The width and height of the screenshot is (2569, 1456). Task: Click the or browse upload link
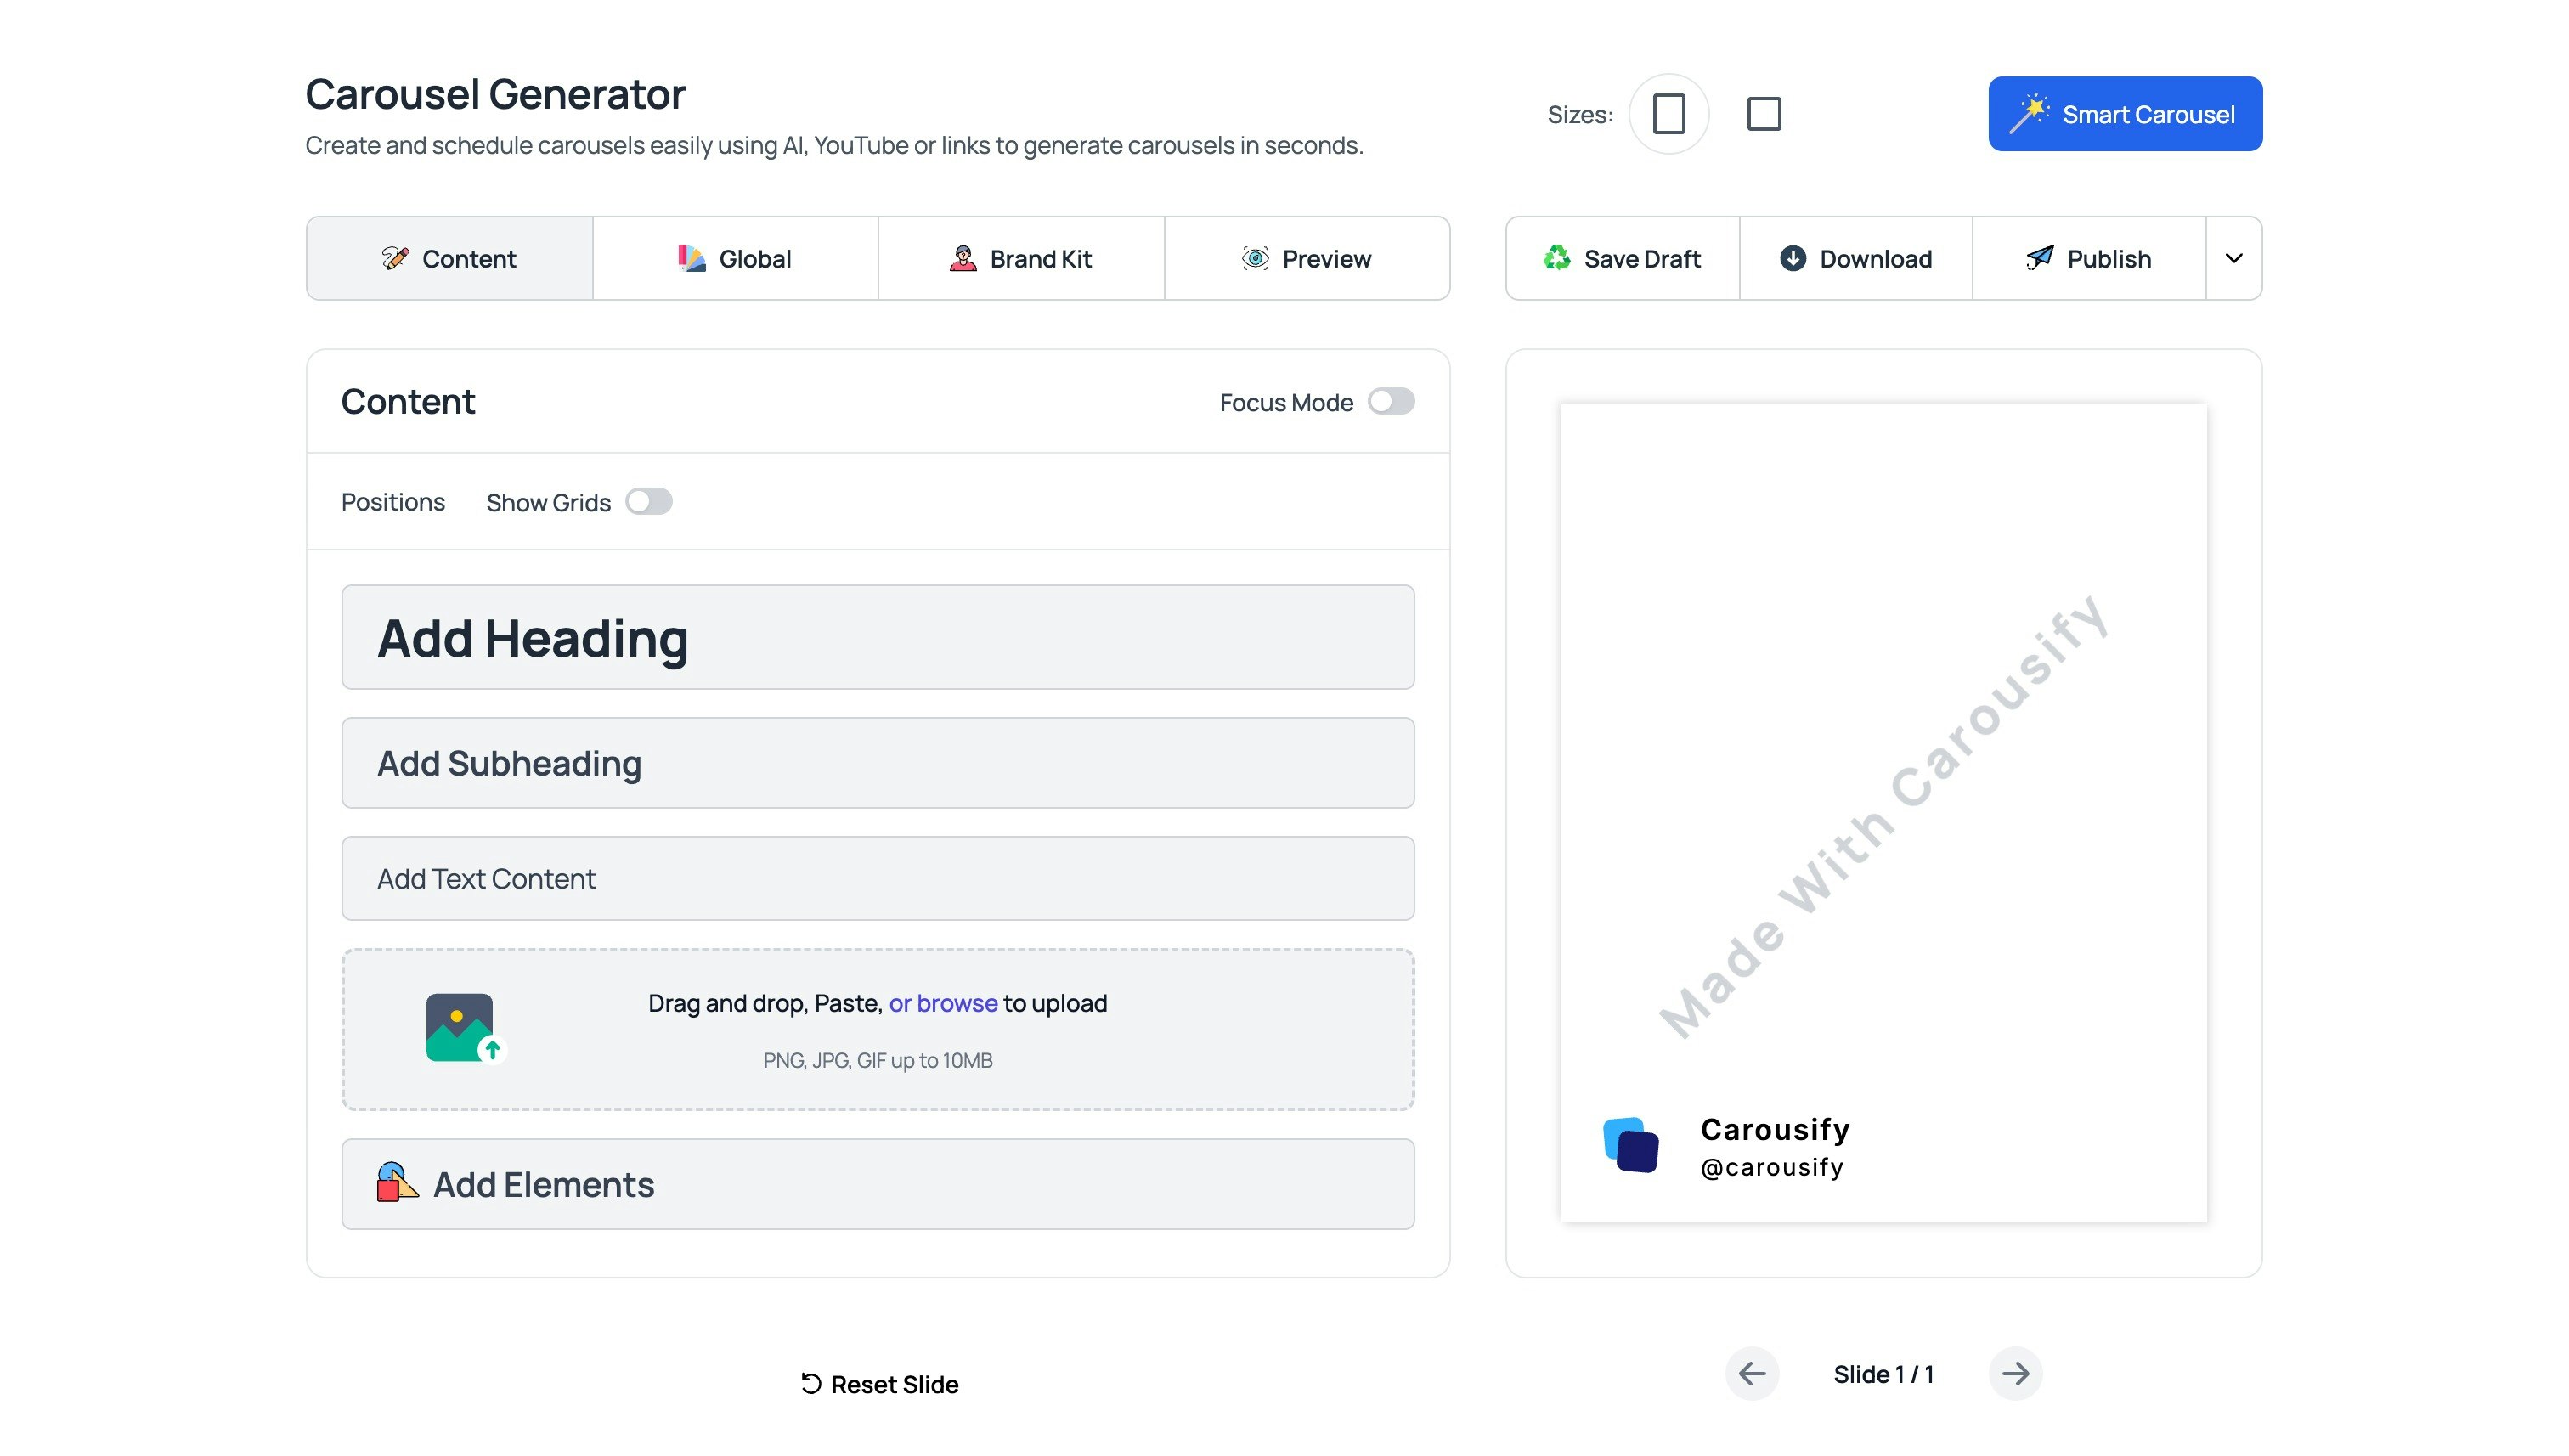click(x=942, y=1003)
